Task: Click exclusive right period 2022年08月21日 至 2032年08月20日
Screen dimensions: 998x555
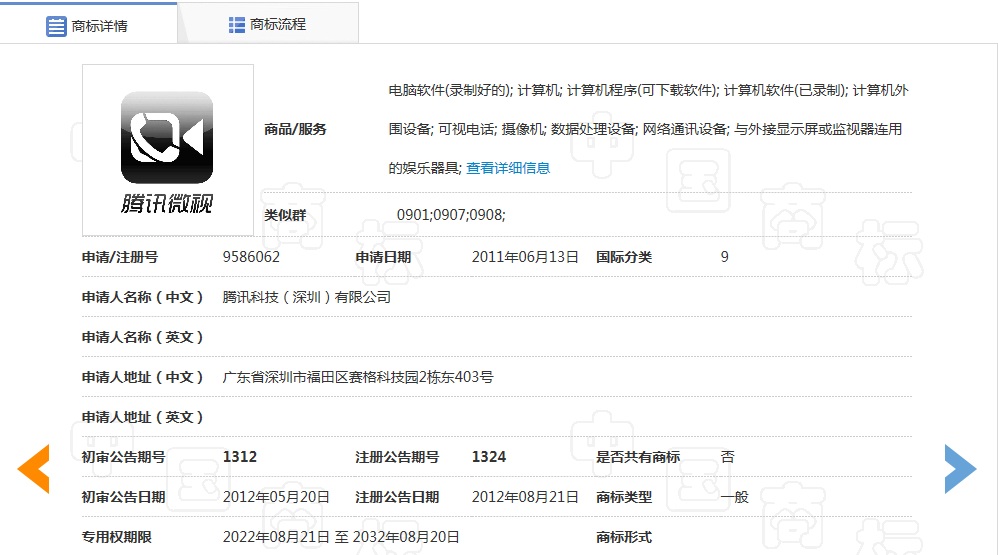Action: click(x=341, y=537)
